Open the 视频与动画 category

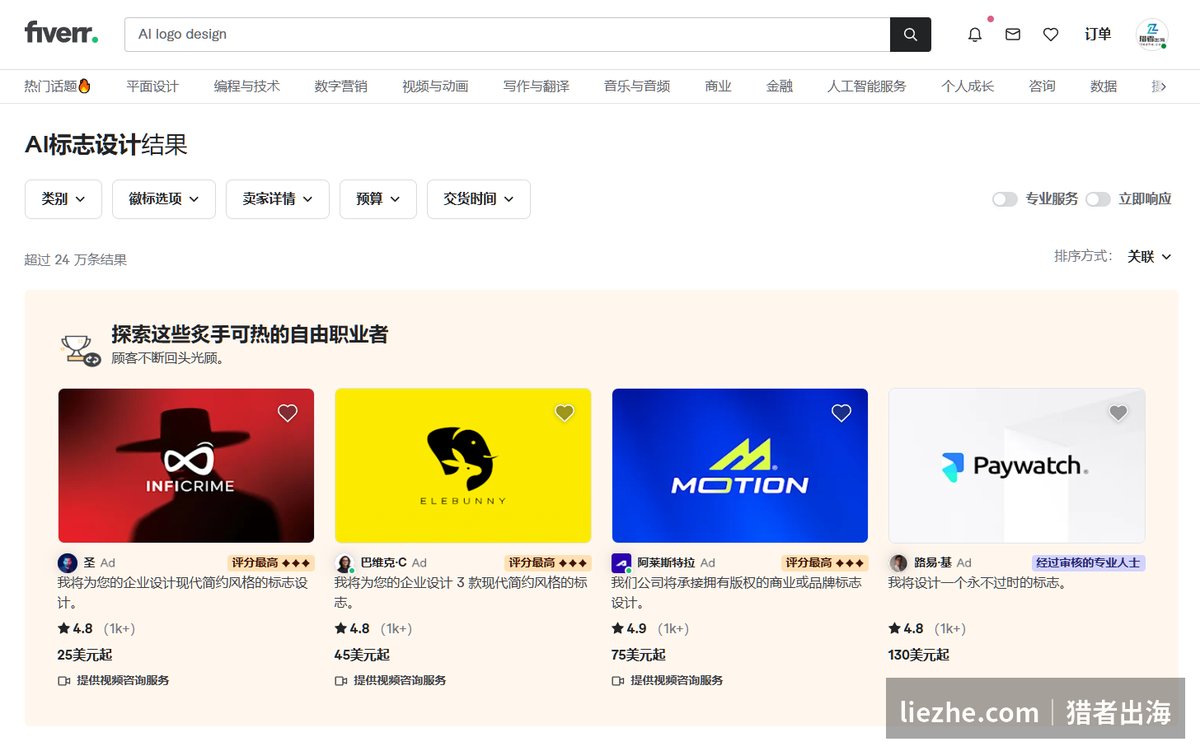point(435,86)
